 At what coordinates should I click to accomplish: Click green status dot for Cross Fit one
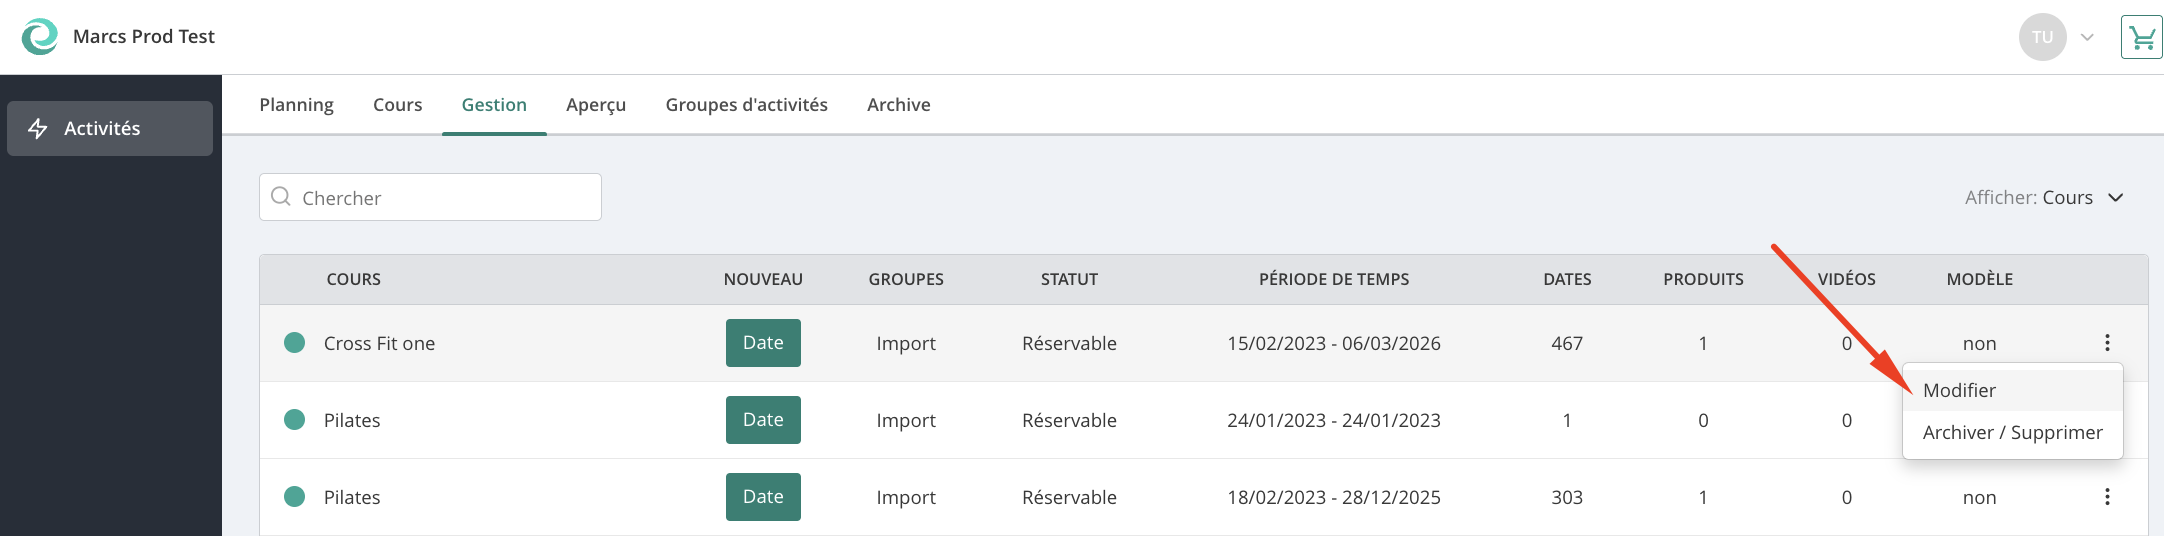coord(294,343)
